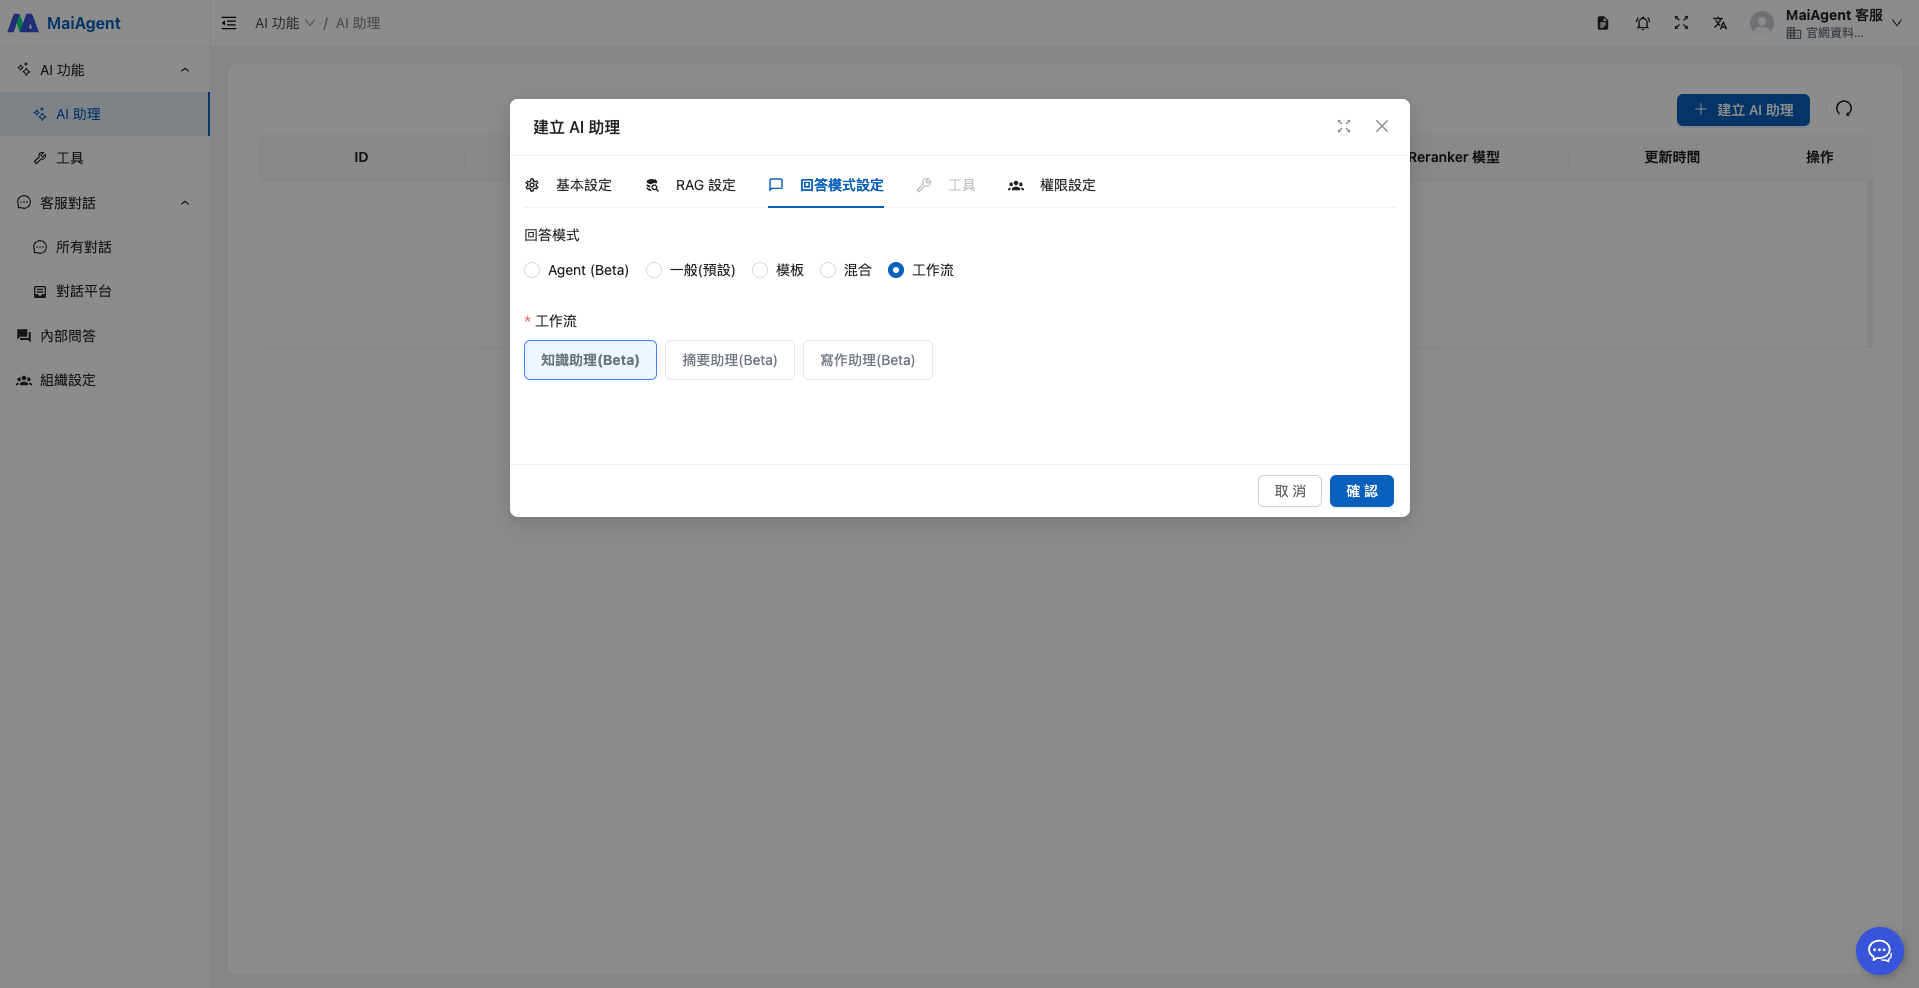Click the sidebar collapse menu icon
The height and width of the screenshot is (988, 1919).
tap(229, 23)
